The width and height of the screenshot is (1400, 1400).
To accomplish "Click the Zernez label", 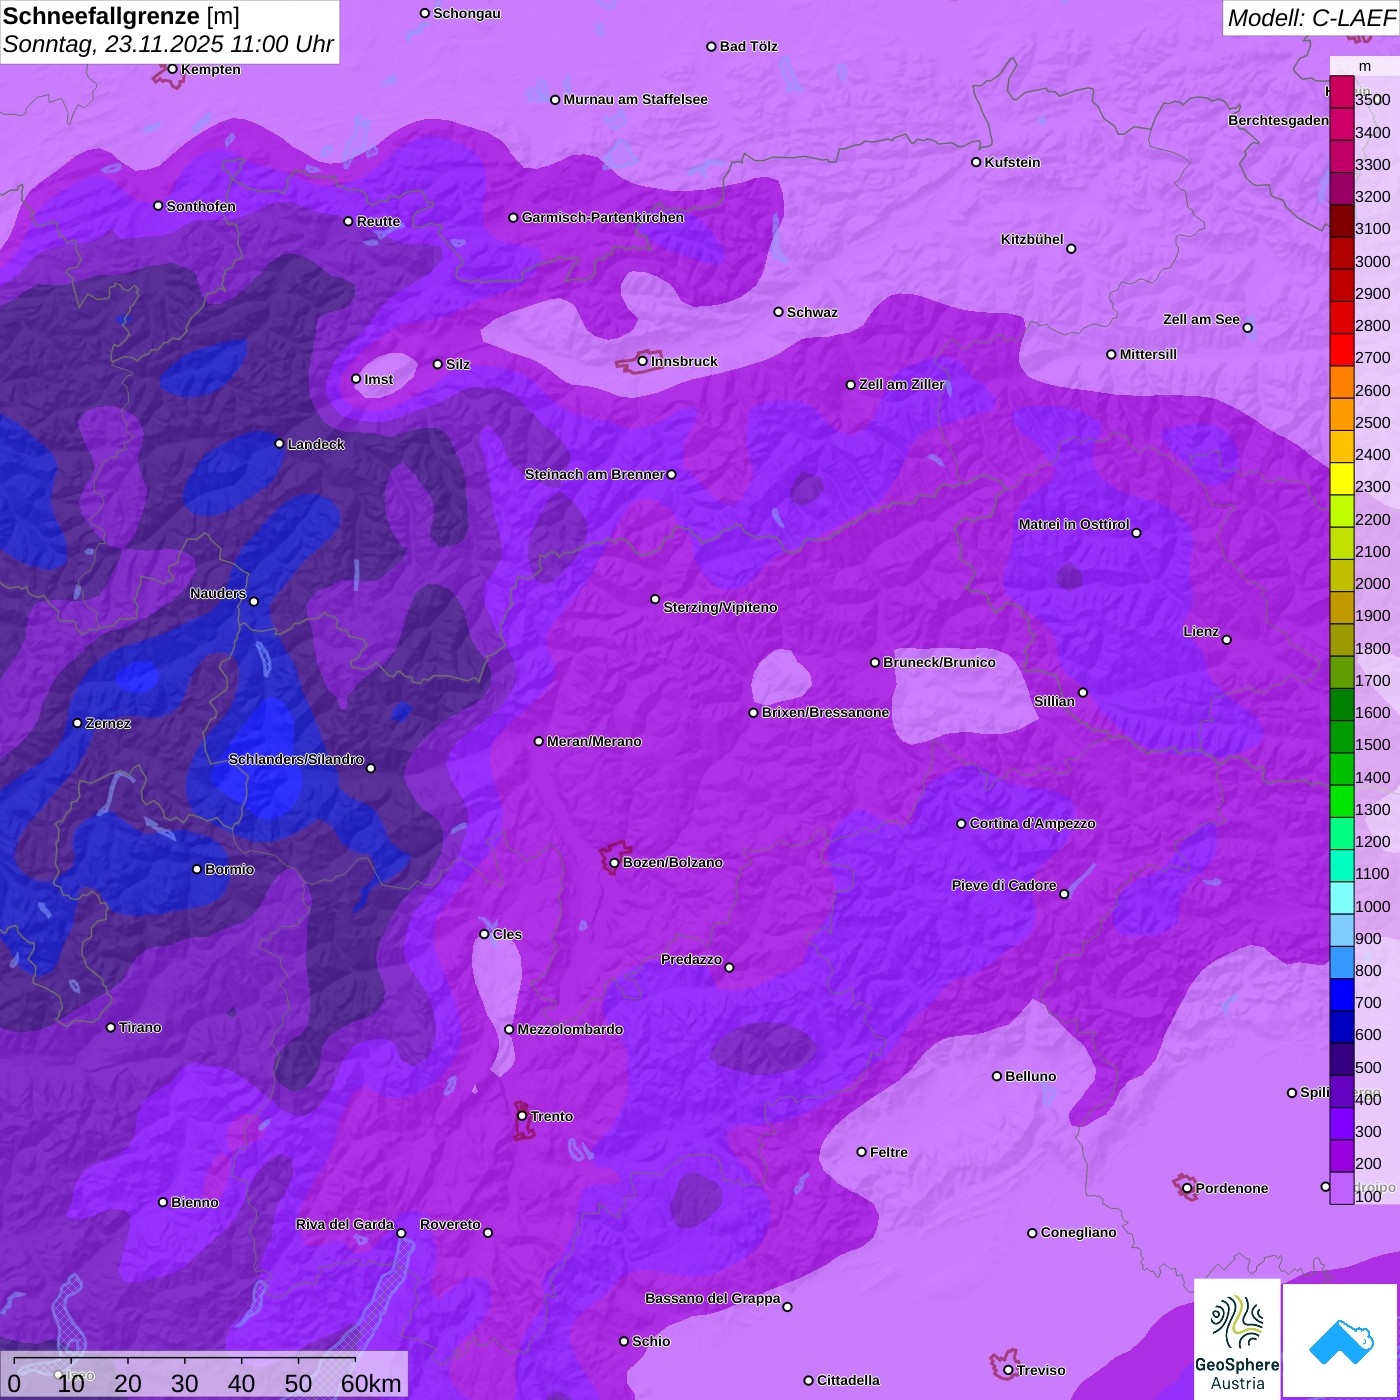I will tap(108, 723).
